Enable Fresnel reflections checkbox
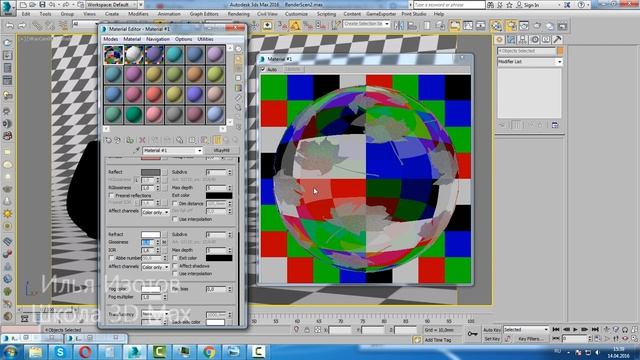640x360 pixels. click(x=111, y=196)
